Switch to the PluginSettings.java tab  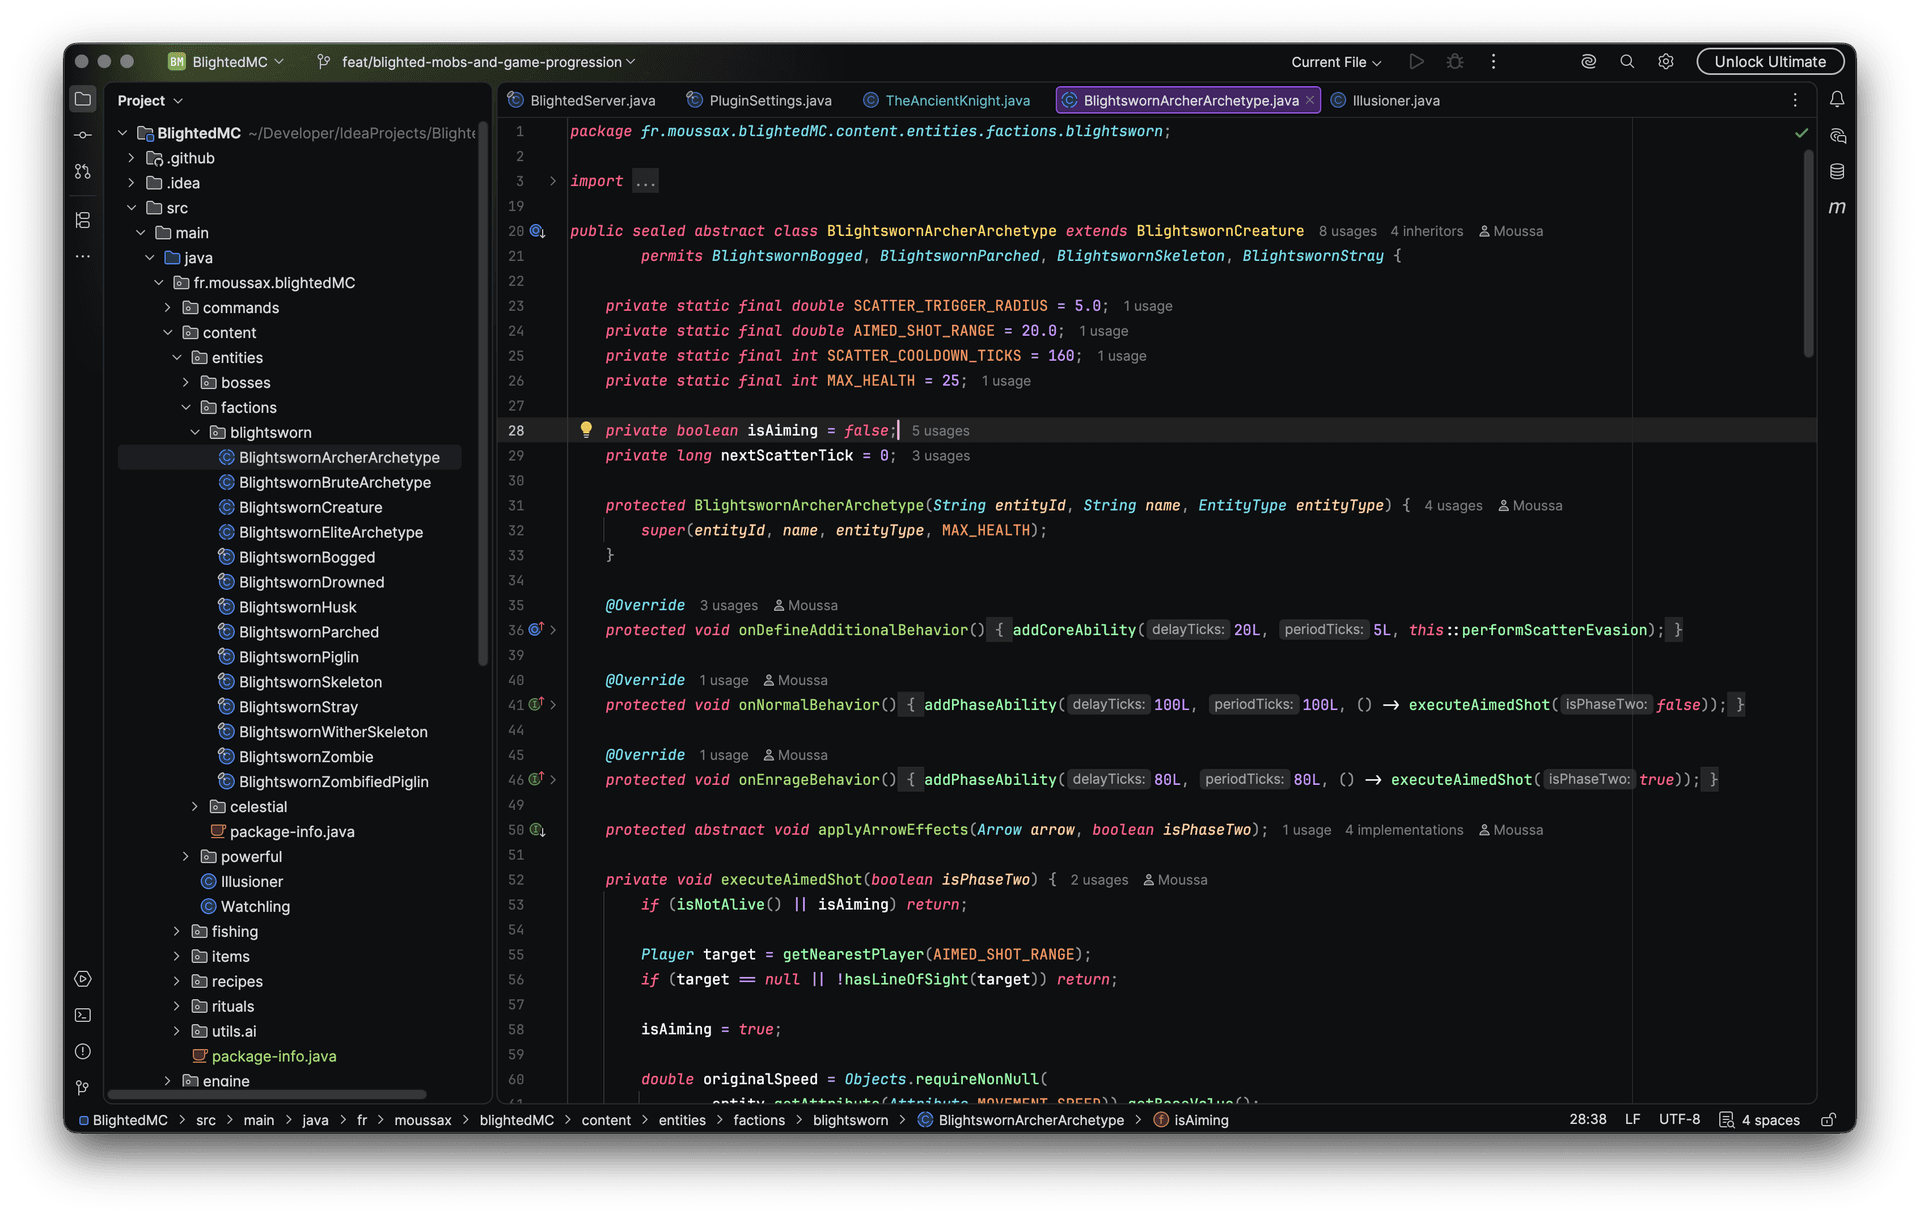(759, 100)
